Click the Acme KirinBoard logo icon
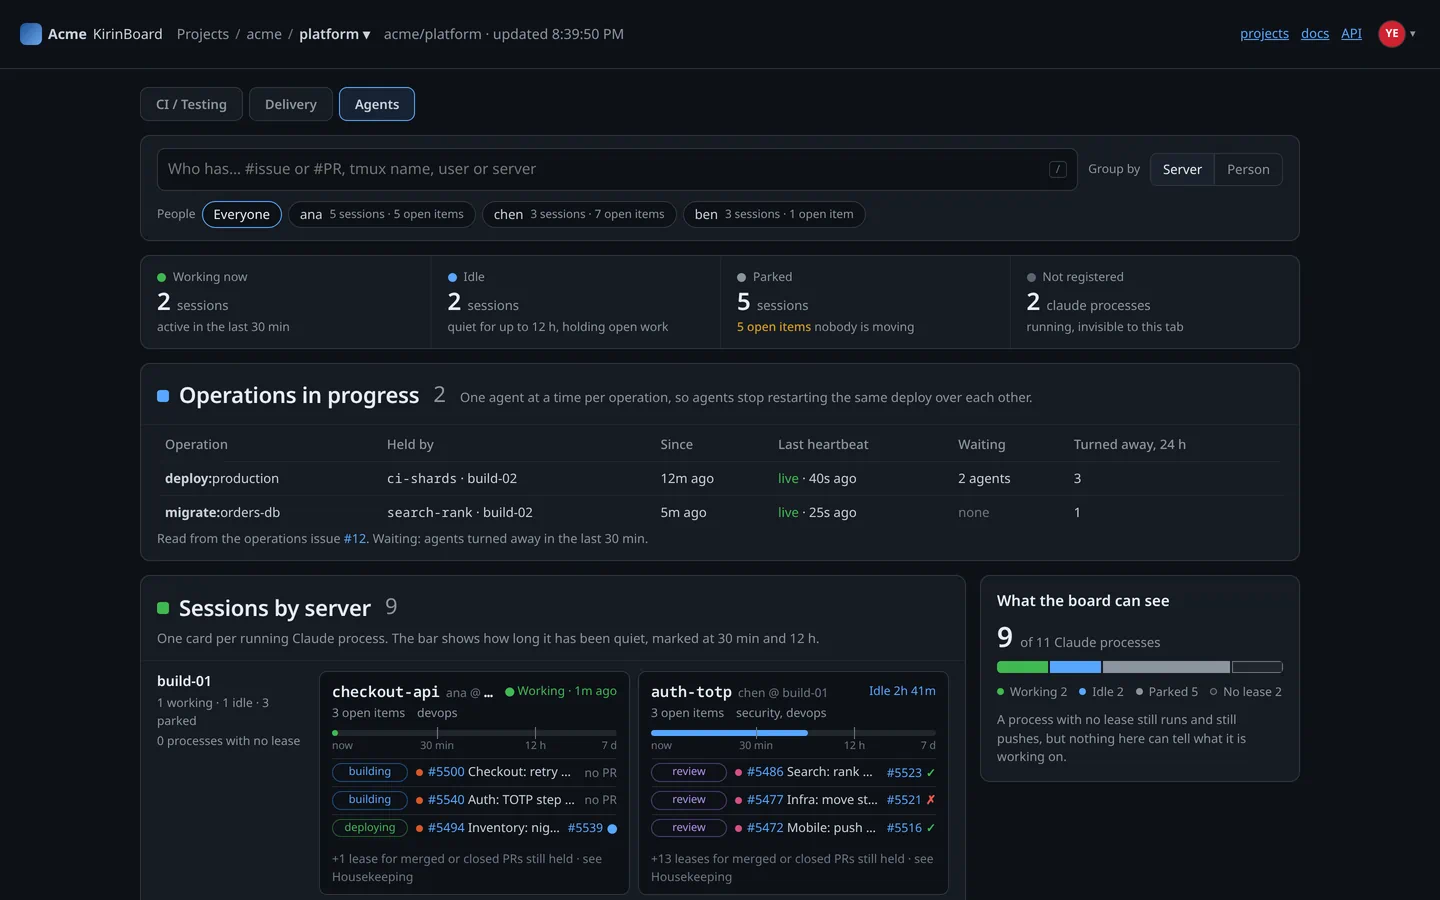This screenshot has width=1440, height=900. pyautogui.click(x=31, y=34)
